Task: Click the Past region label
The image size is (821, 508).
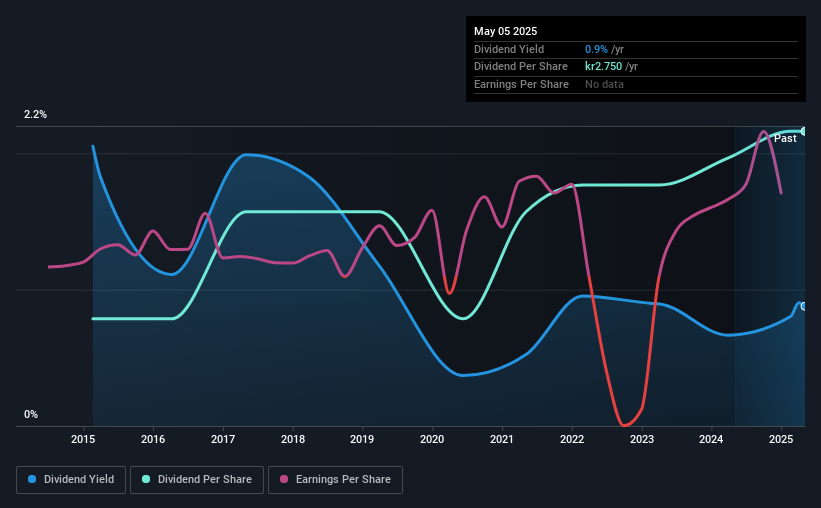Action: 785,138
